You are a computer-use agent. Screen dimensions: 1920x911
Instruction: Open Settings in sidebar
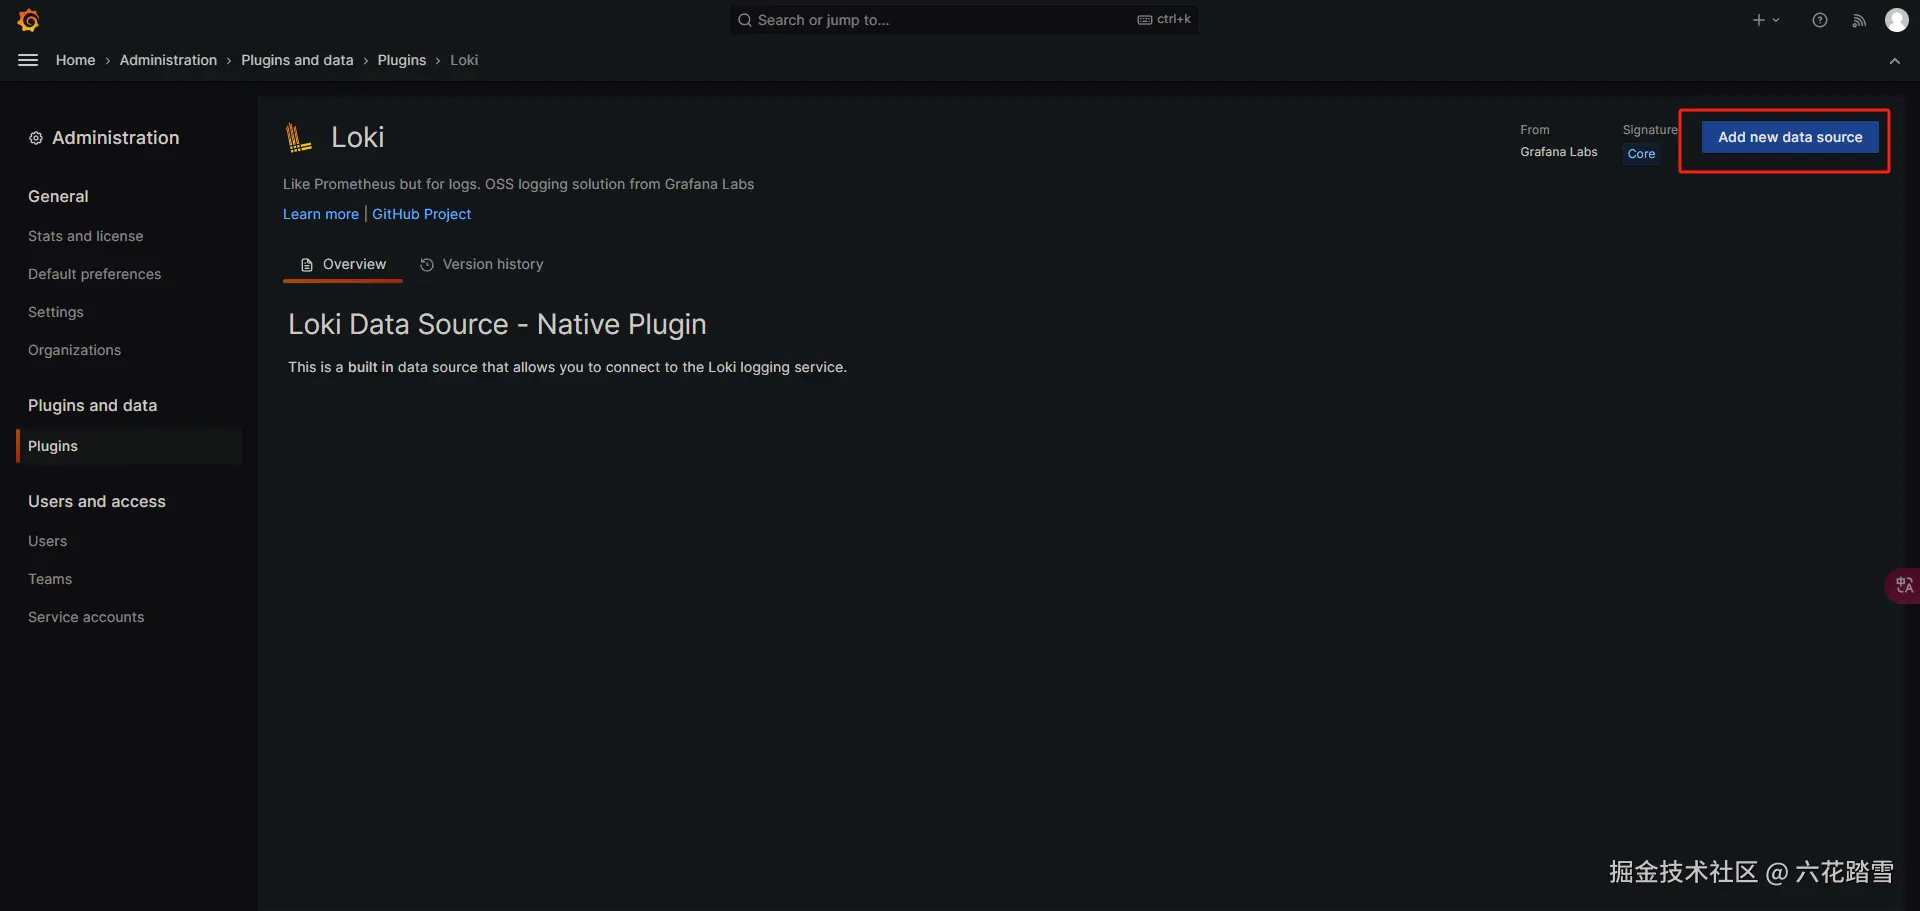coord(56,312)
